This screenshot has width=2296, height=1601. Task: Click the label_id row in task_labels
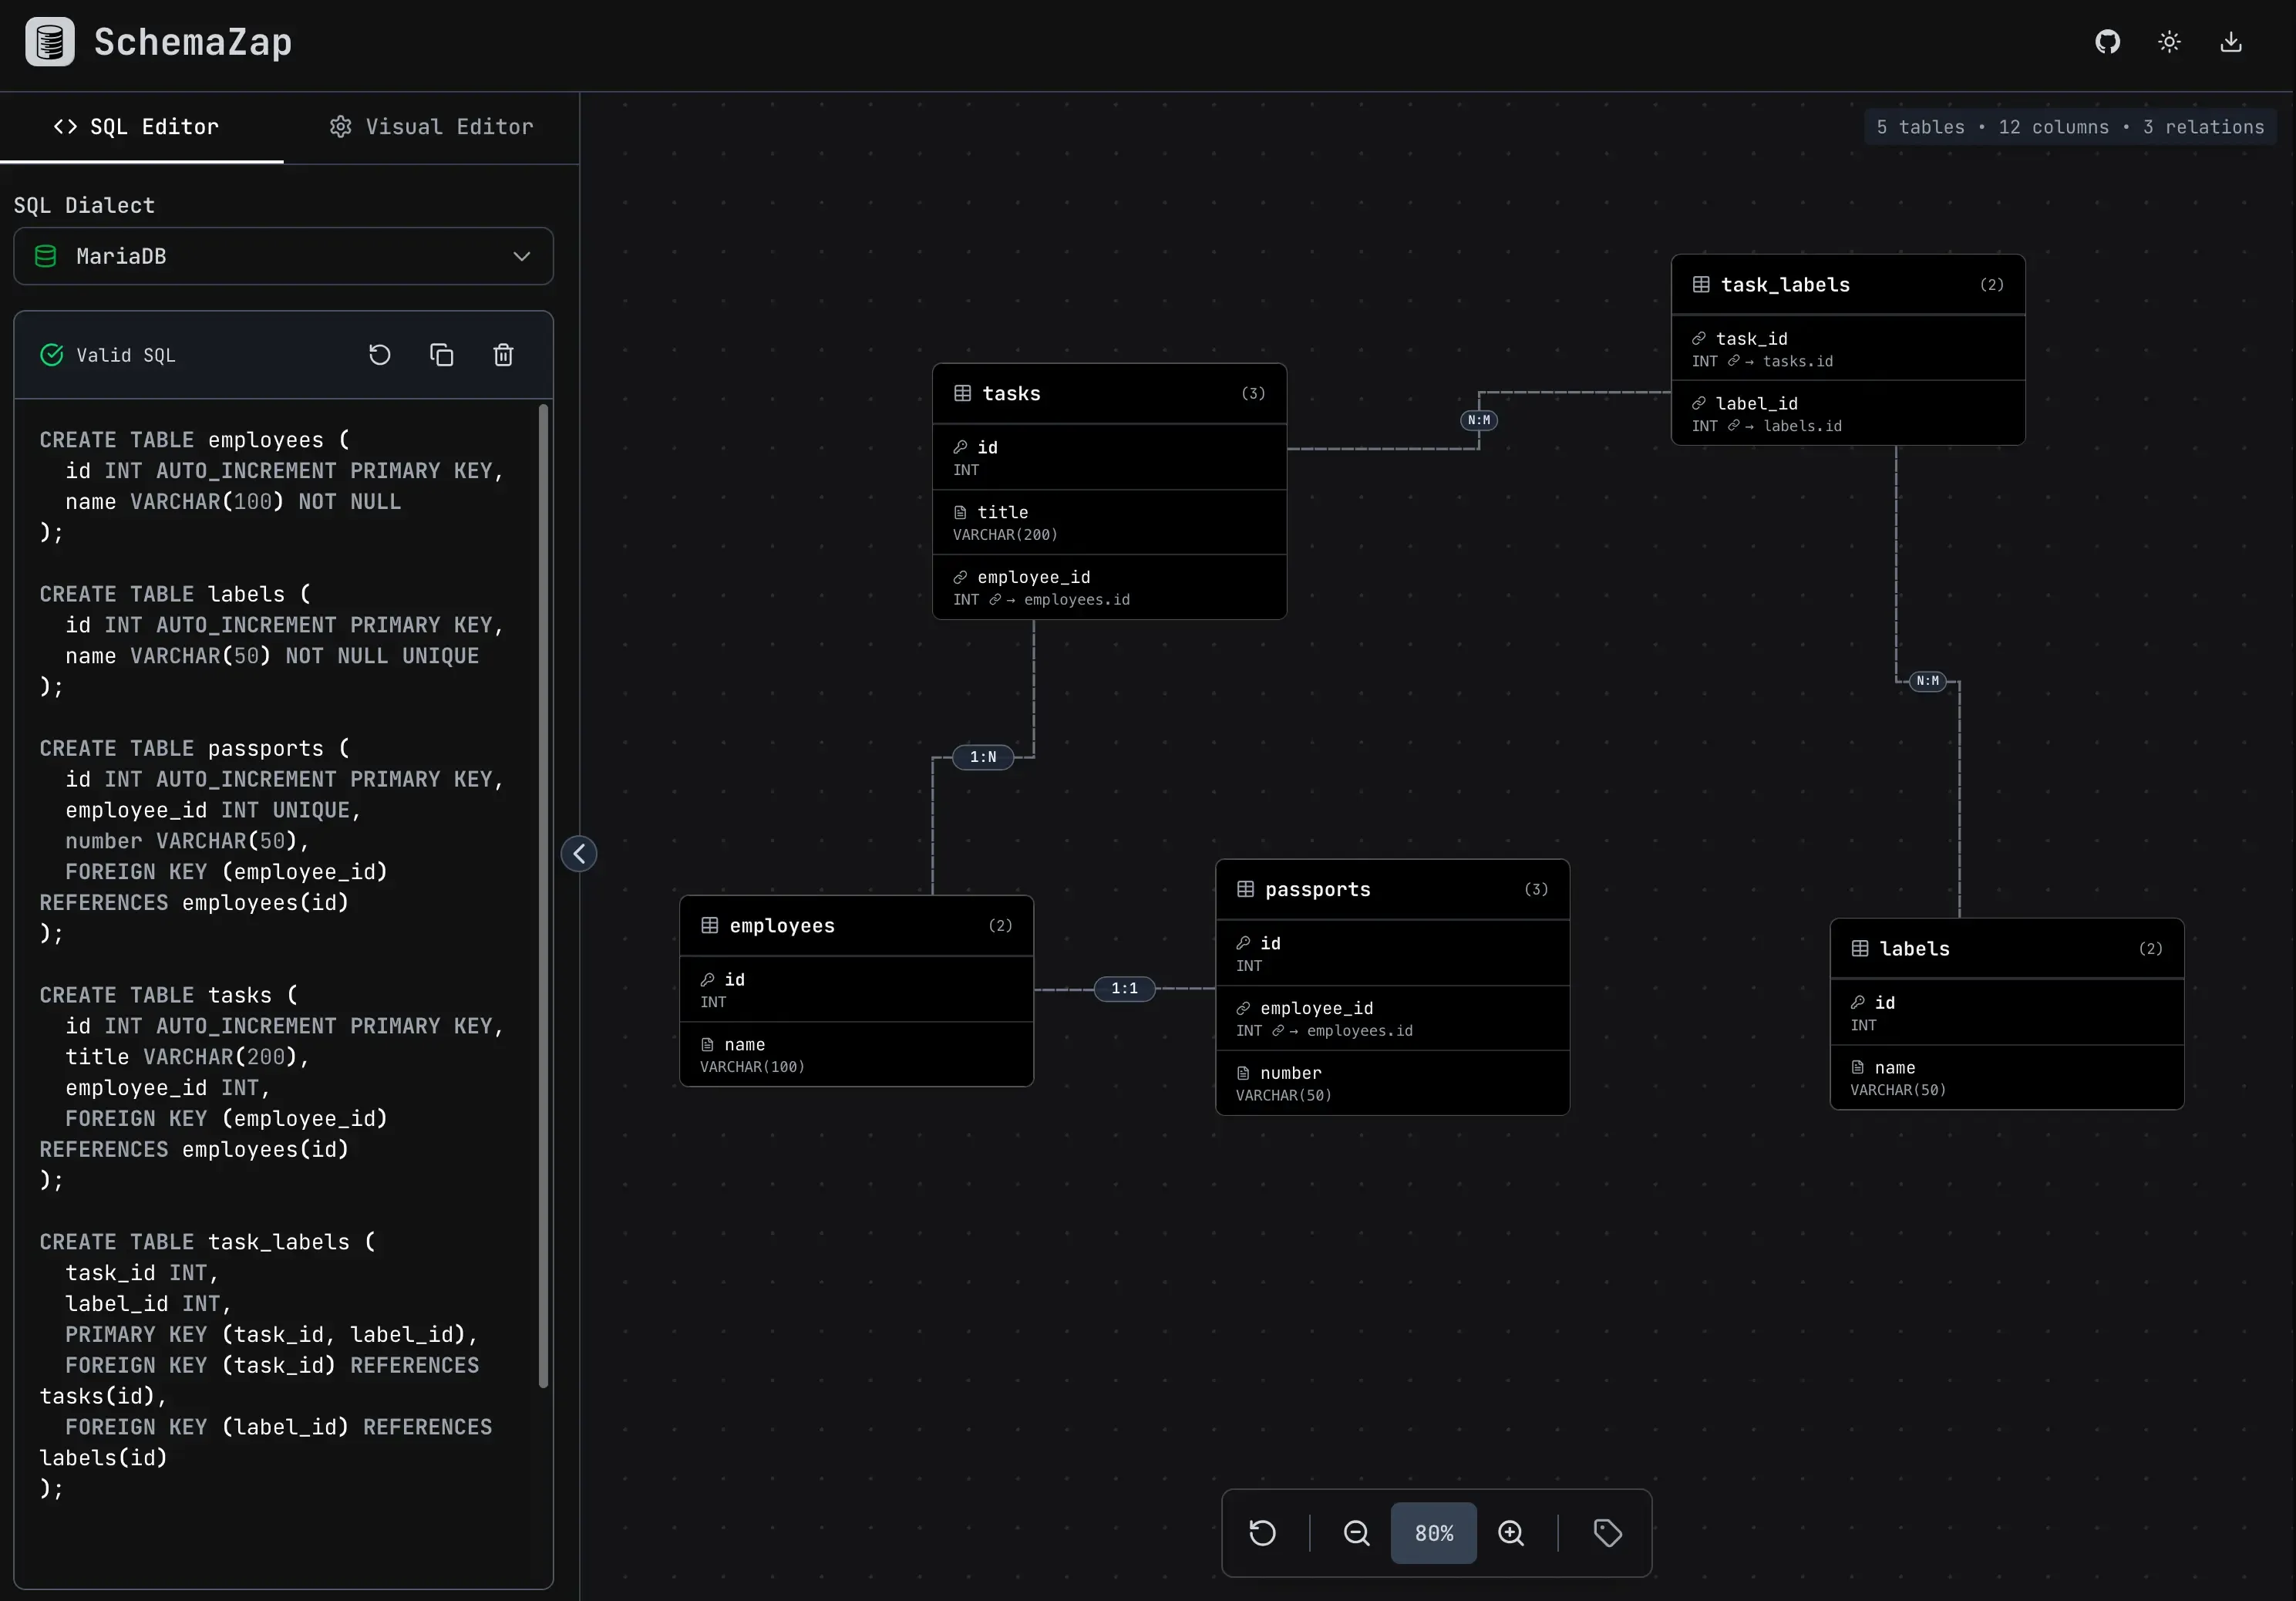[1848, 414]
